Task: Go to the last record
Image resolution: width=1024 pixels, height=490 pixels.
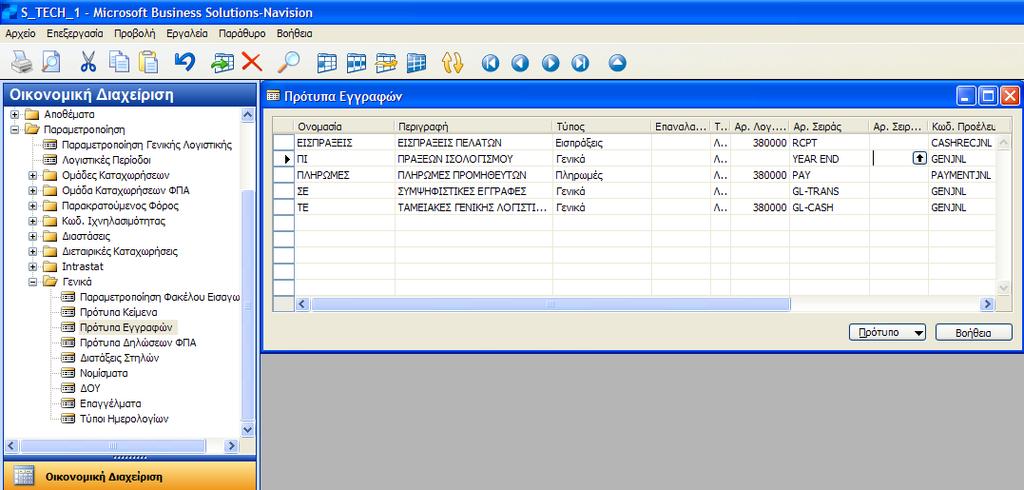Action: click(581, 63)
